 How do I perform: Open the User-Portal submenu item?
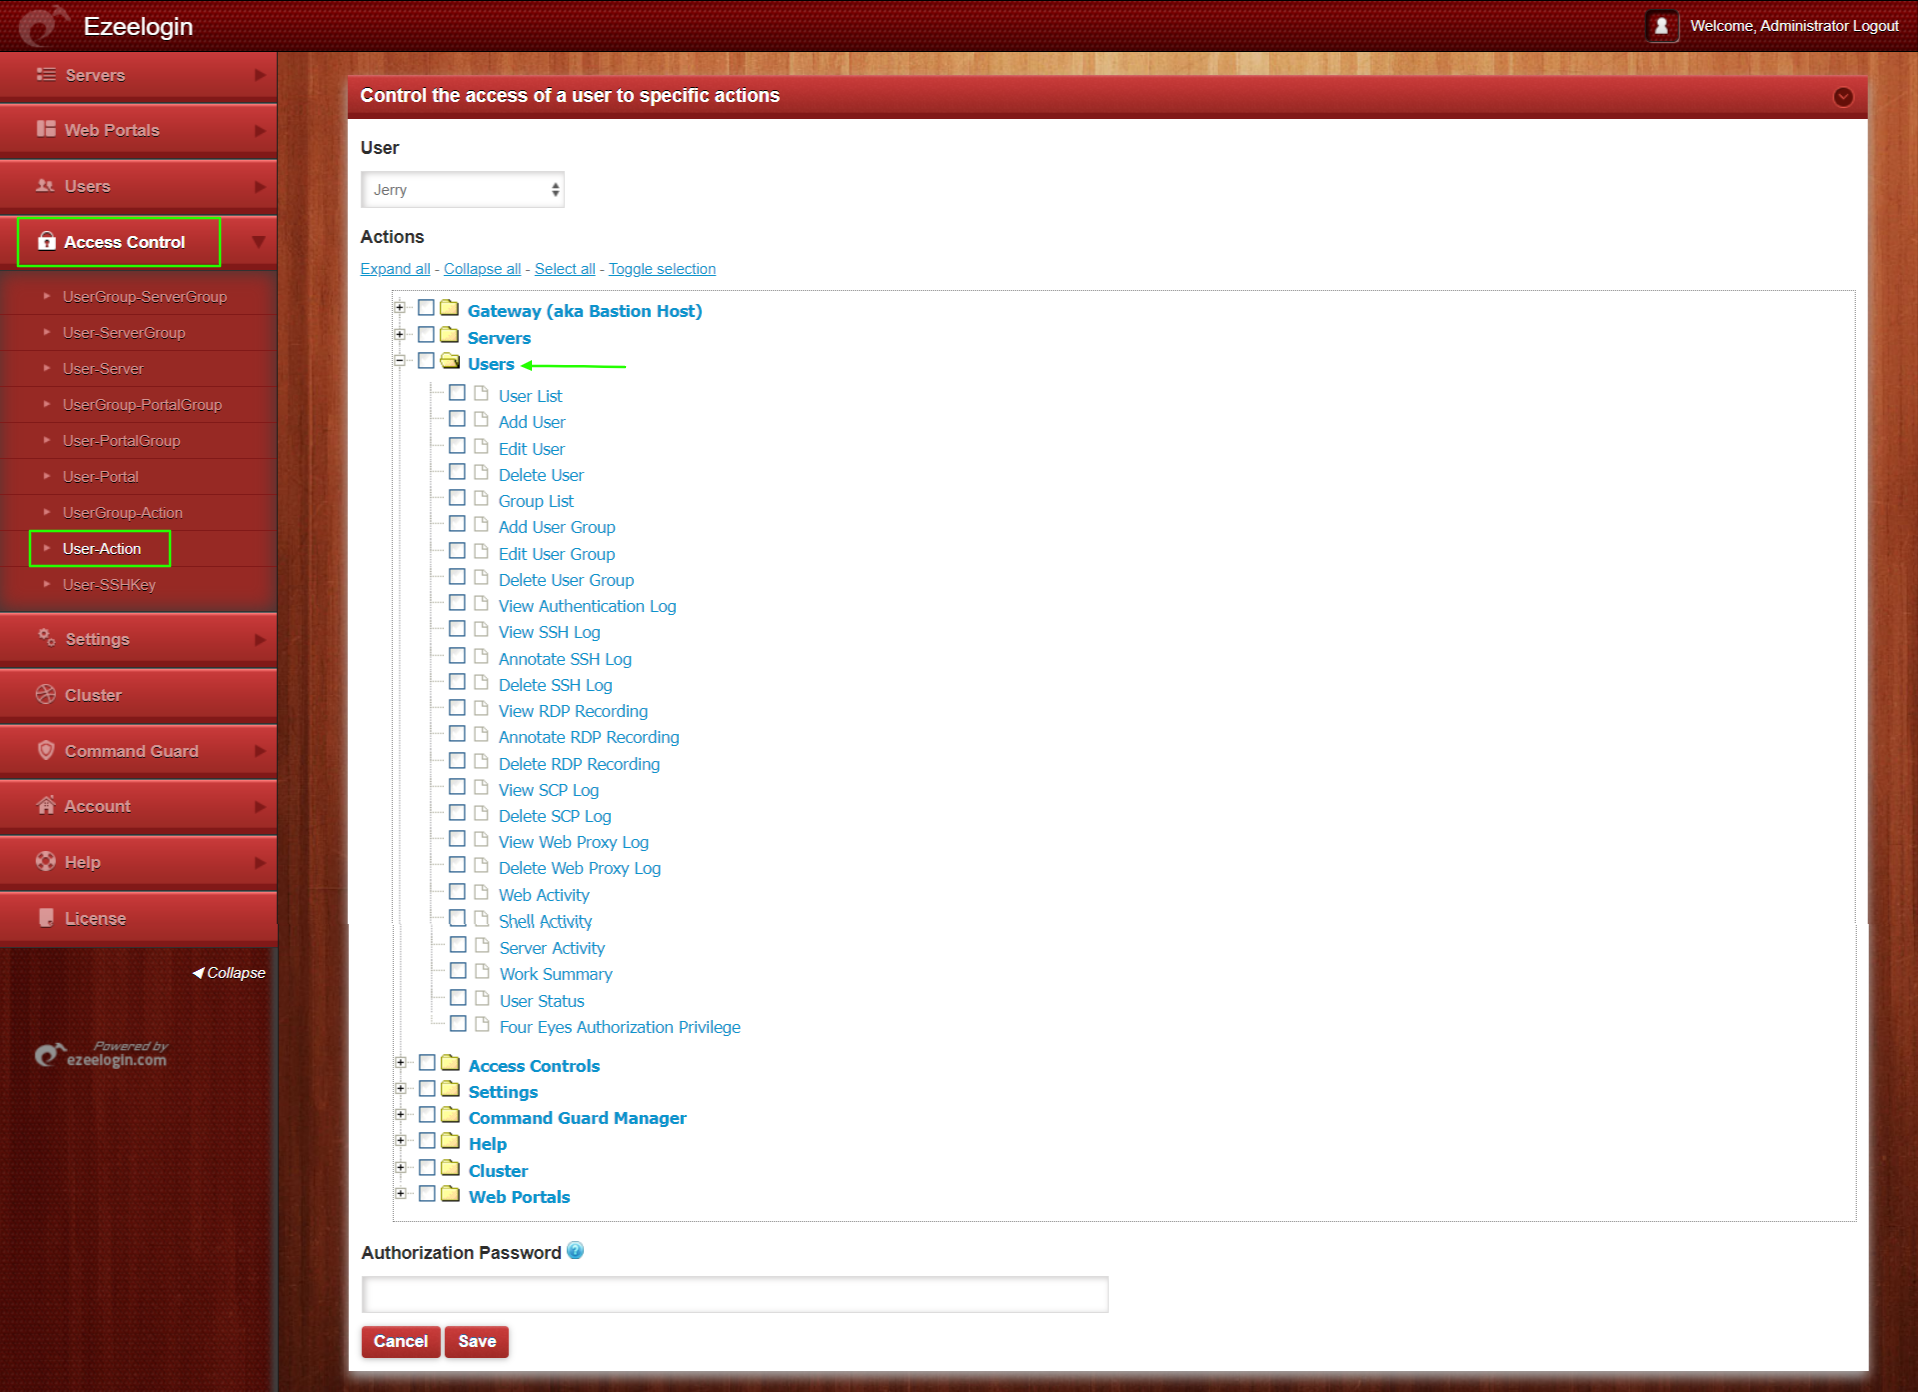101,477
